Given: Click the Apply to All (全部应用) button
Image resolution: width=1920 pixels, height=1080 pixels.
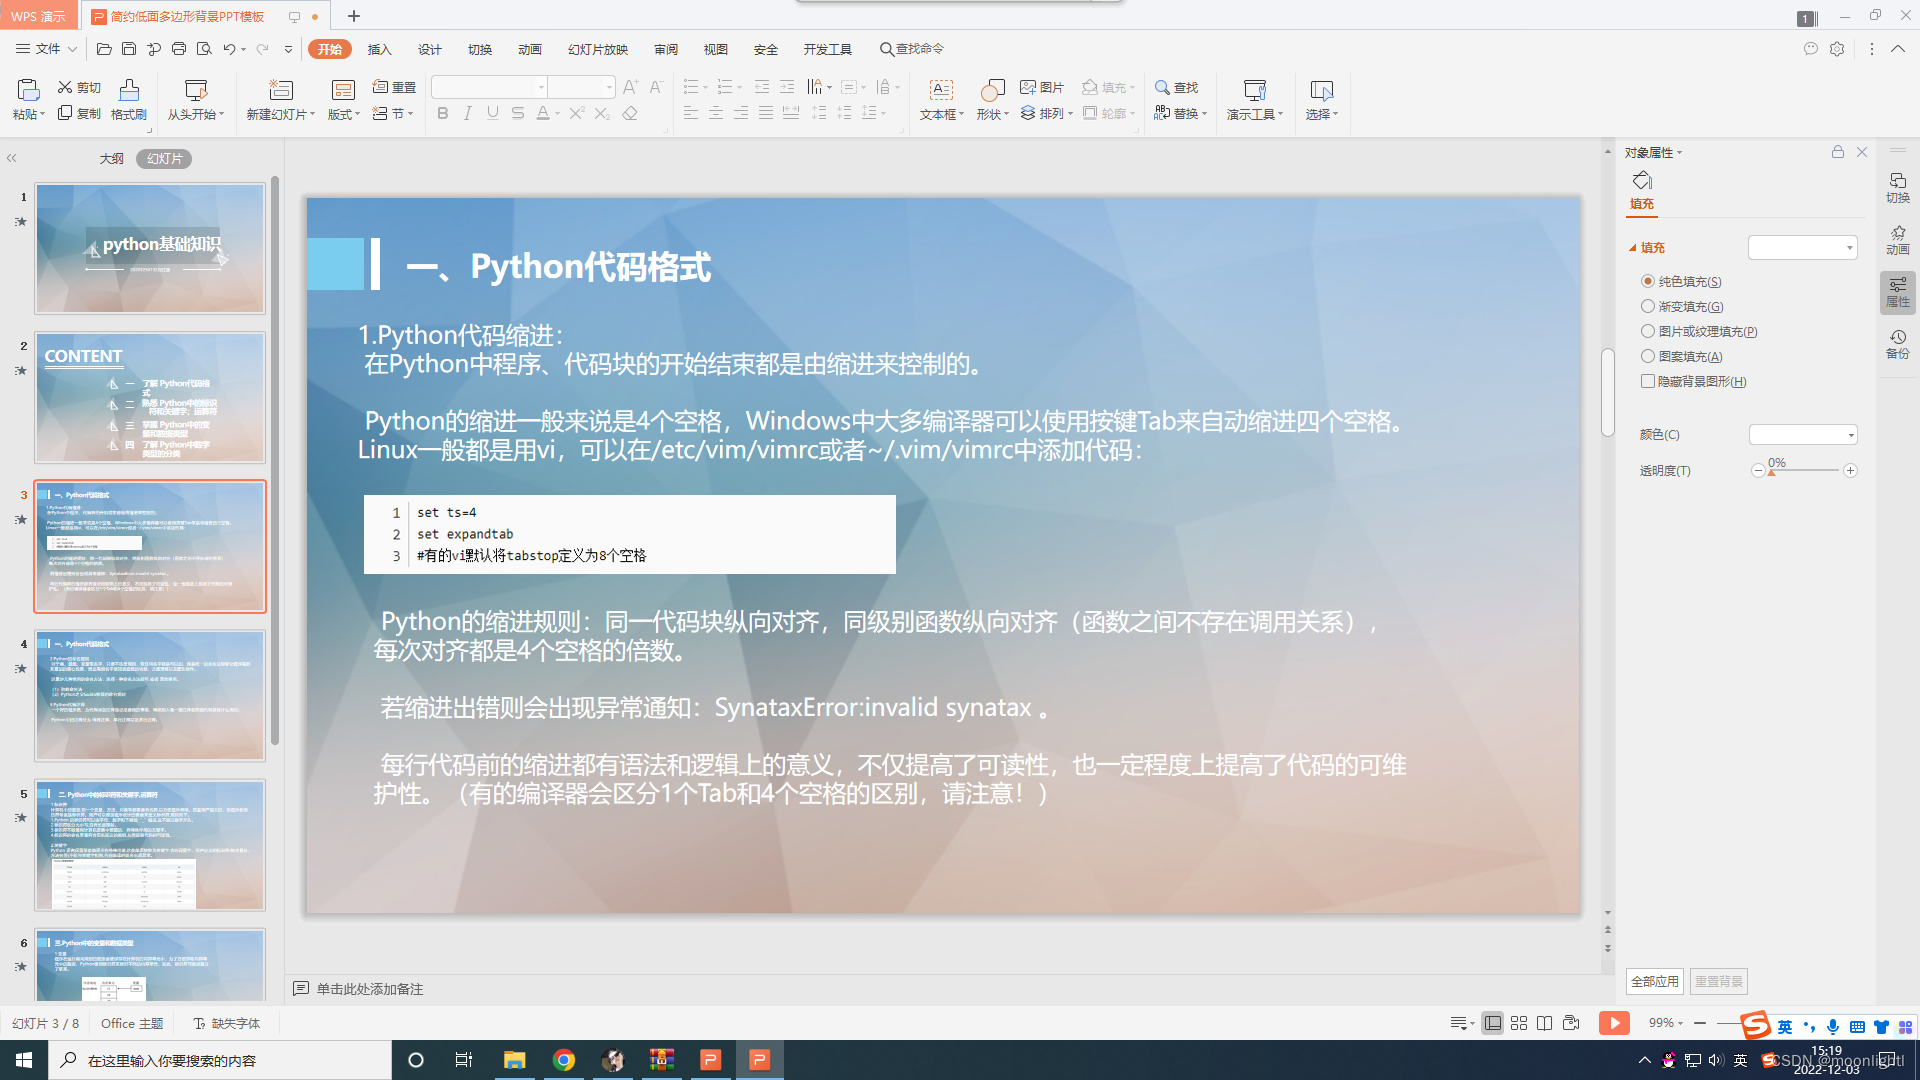Looking at the screenshot, I should click(1654, 981).
